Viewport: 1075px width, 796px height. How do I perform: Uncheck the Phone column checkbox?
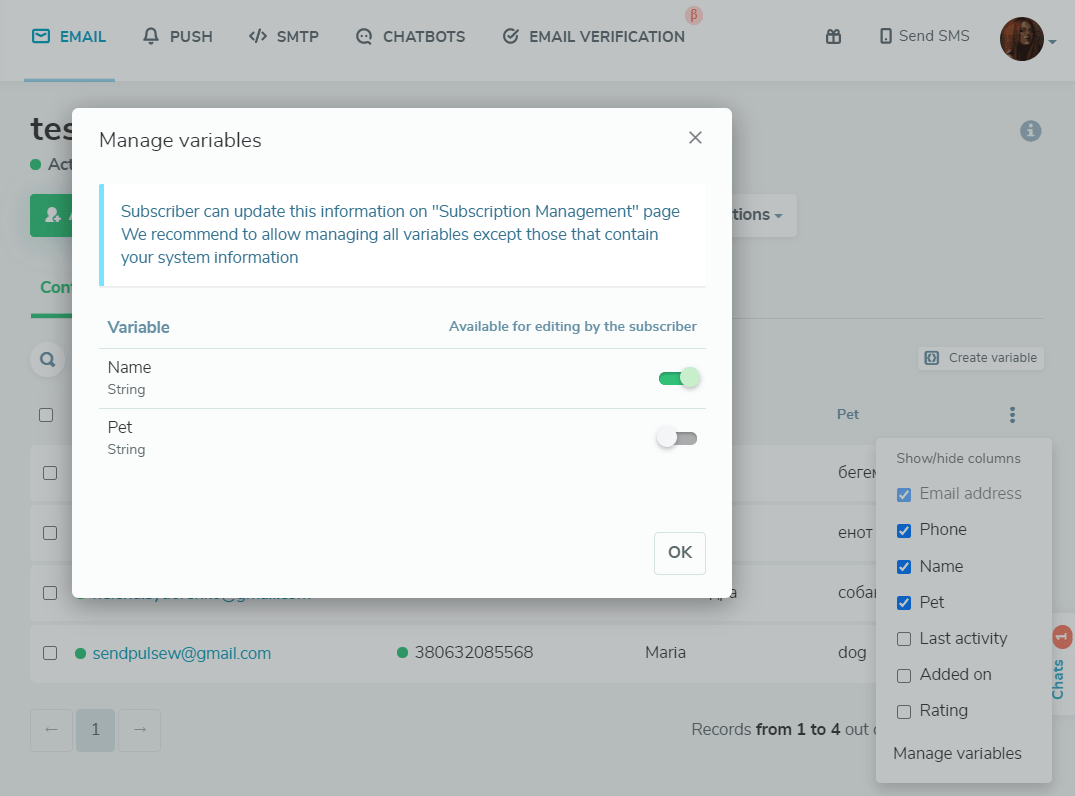[904, 530]
